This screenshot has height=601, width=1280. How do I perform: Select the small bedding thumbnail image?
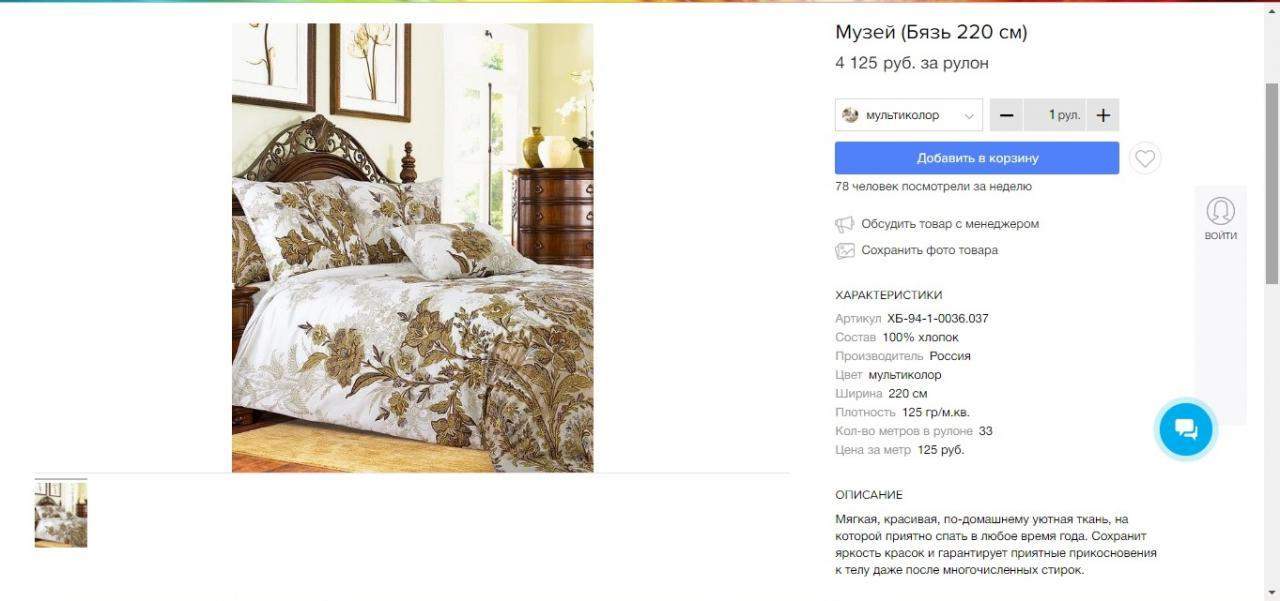tap(61, 514)
